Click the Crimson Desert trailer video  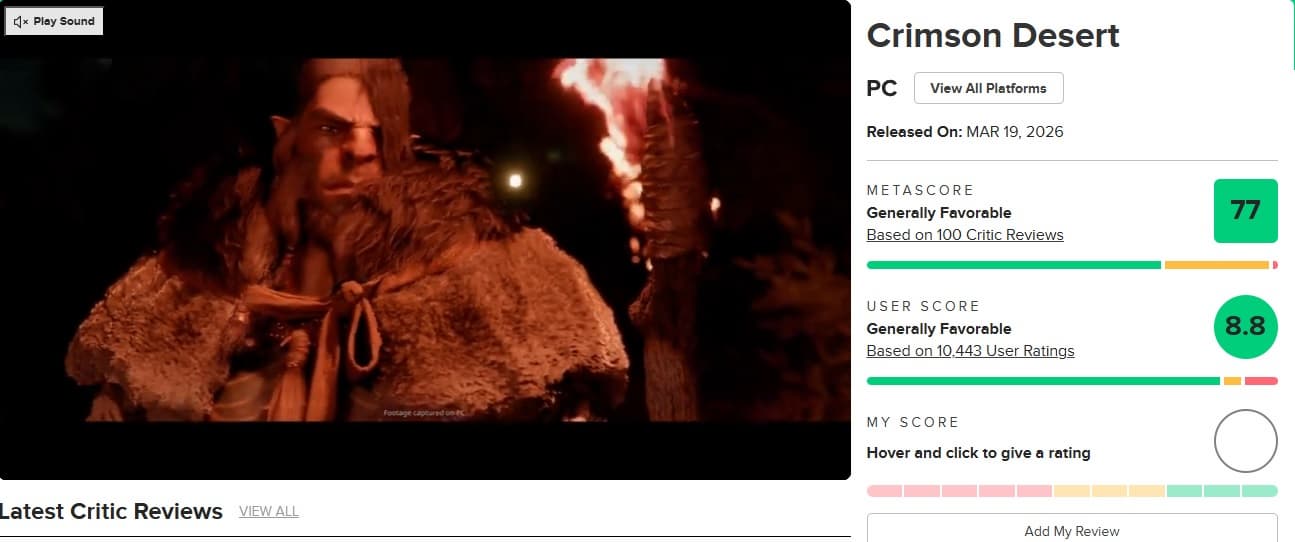[425, 240]
